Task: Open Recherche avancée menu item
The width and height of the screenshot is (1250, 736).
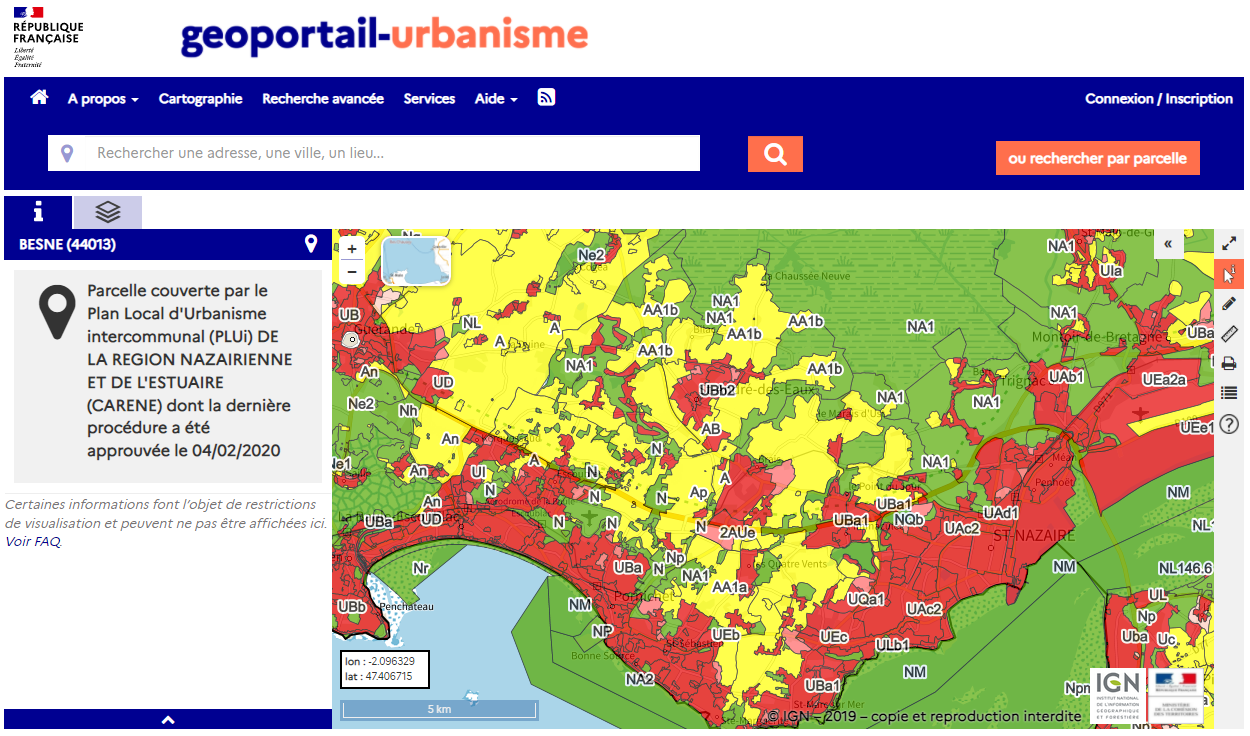Action: [x=323, y=99]
